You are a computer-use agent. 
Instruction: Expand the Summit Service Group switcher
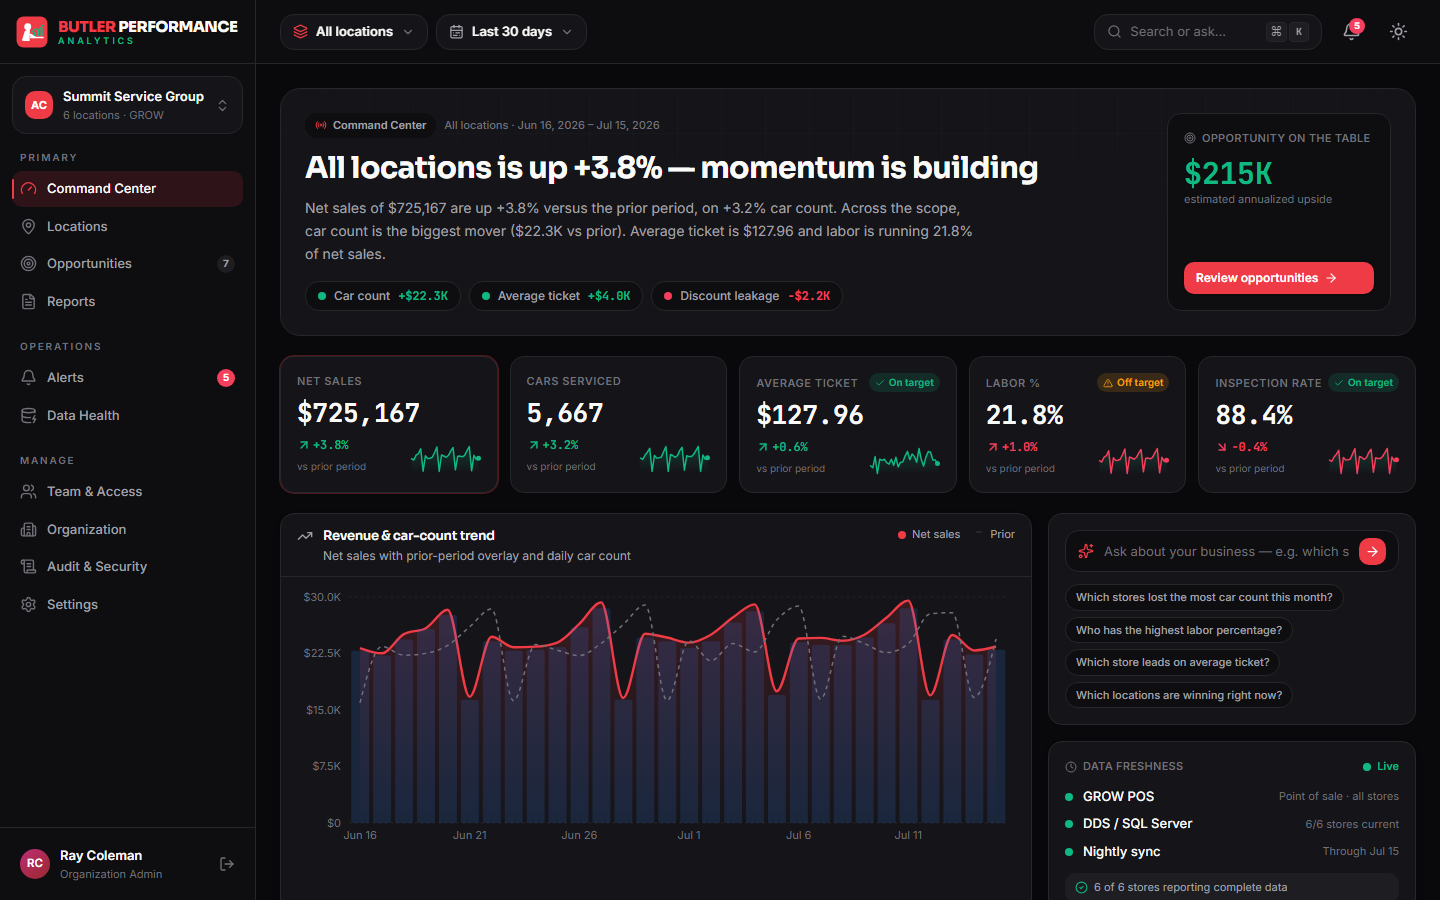point(127,105)
